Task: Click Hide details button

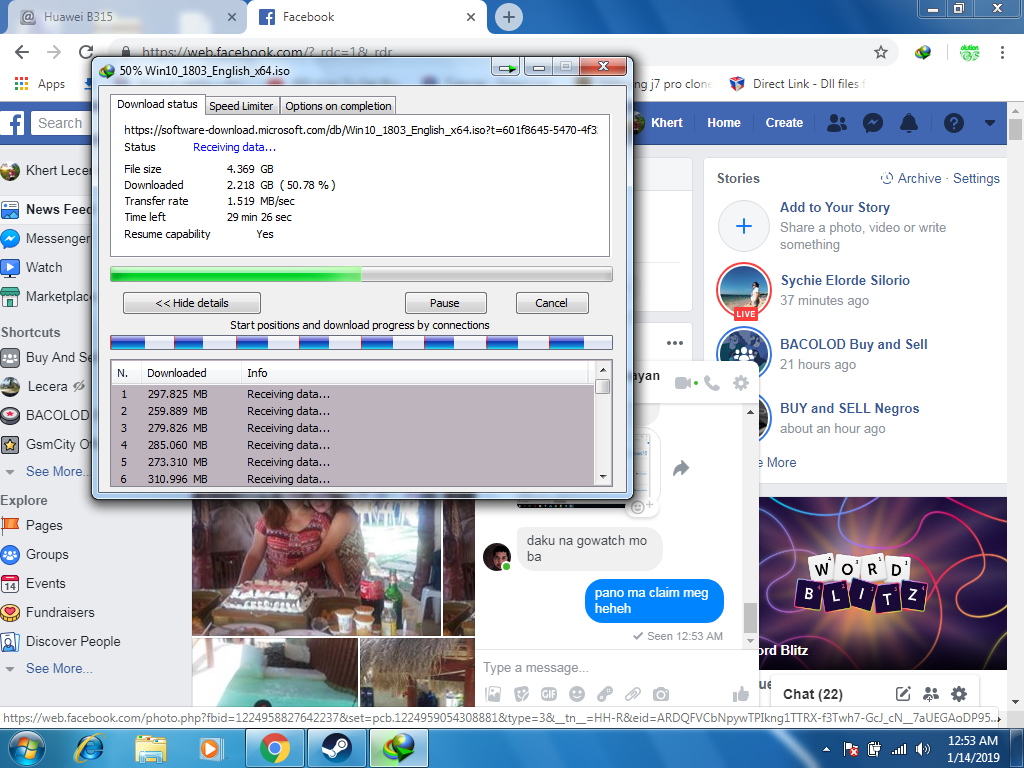Action: [192, 303]
